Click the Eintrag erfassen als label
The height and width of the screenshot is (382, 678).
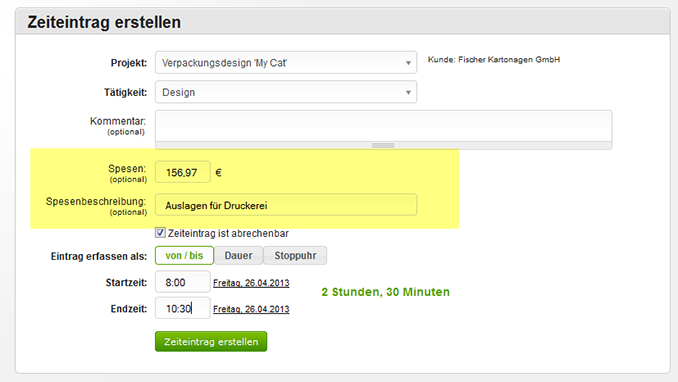(99, 256)
